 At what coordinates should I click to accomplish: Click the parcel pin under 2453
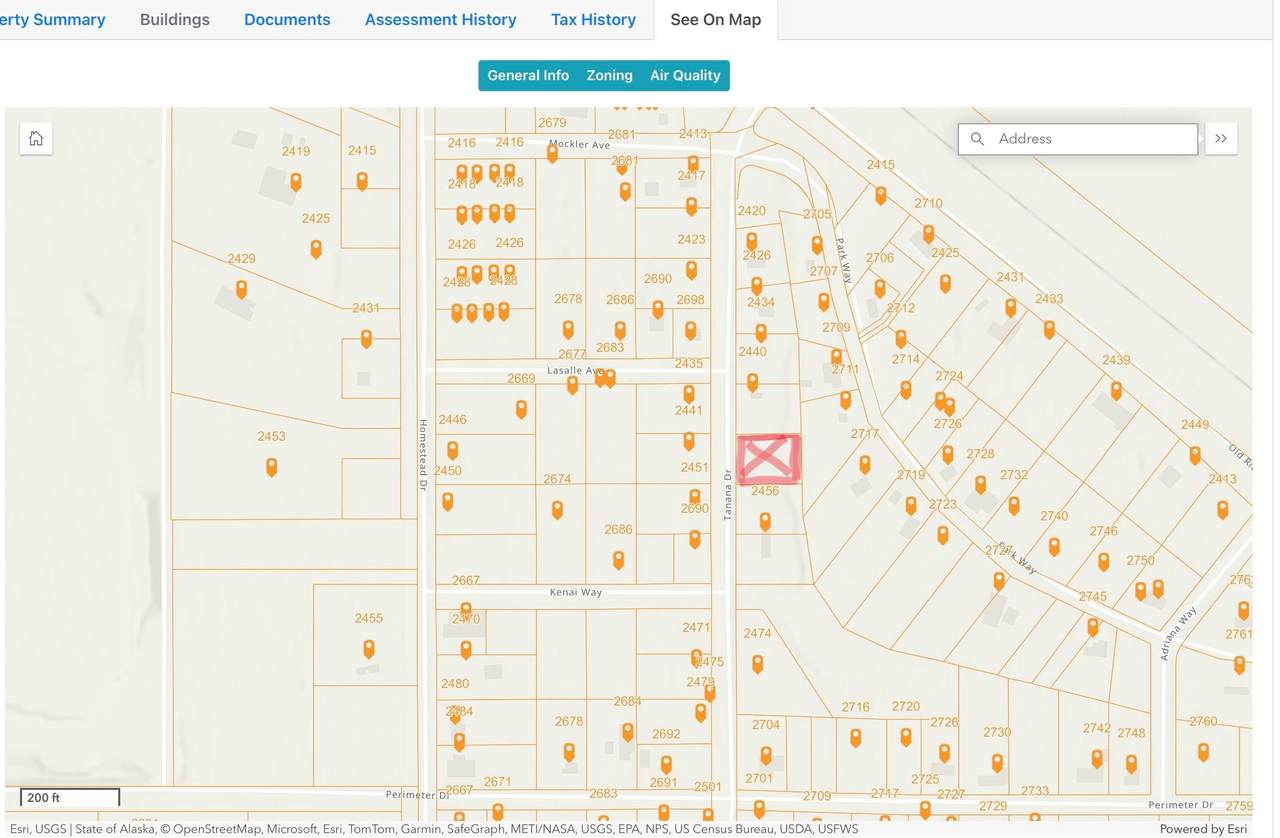pyautogui.click(x=271, y=467)
